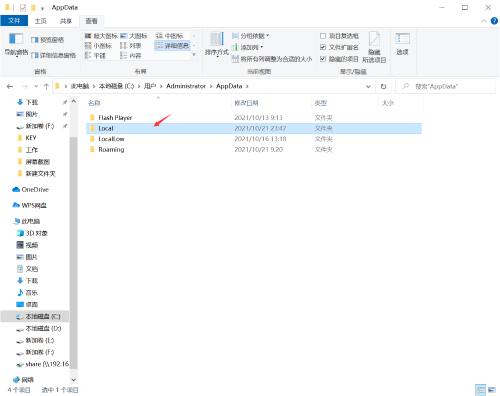Open the KEY folder in sidebar

[x=27, y=138]
